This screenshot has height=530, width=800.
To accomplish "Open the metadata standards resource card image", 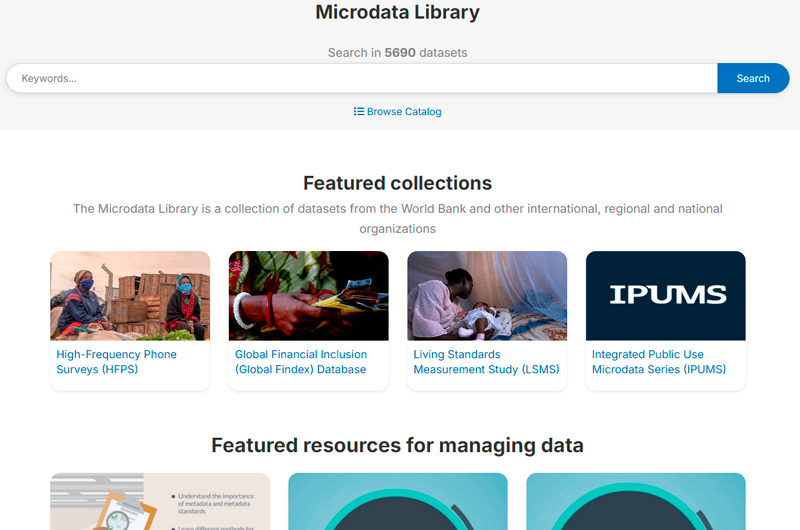I will 160,501.
